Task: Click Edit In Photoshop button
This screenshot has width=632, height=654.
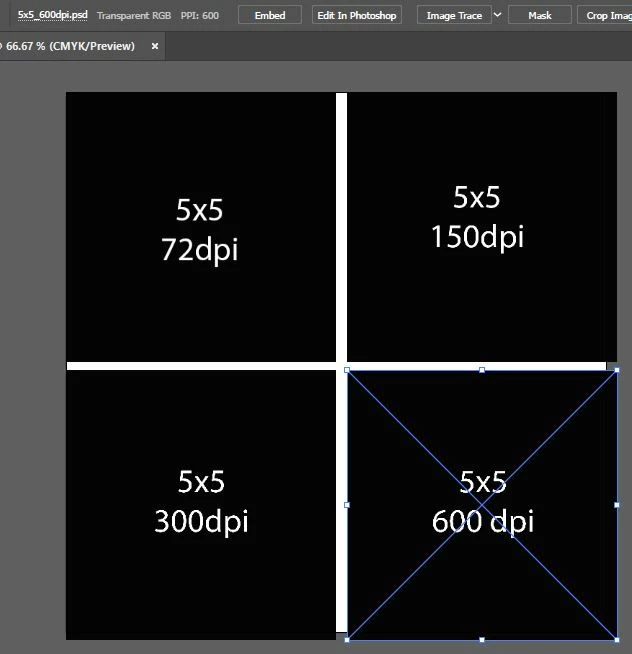Action: (x=357, y=15)
